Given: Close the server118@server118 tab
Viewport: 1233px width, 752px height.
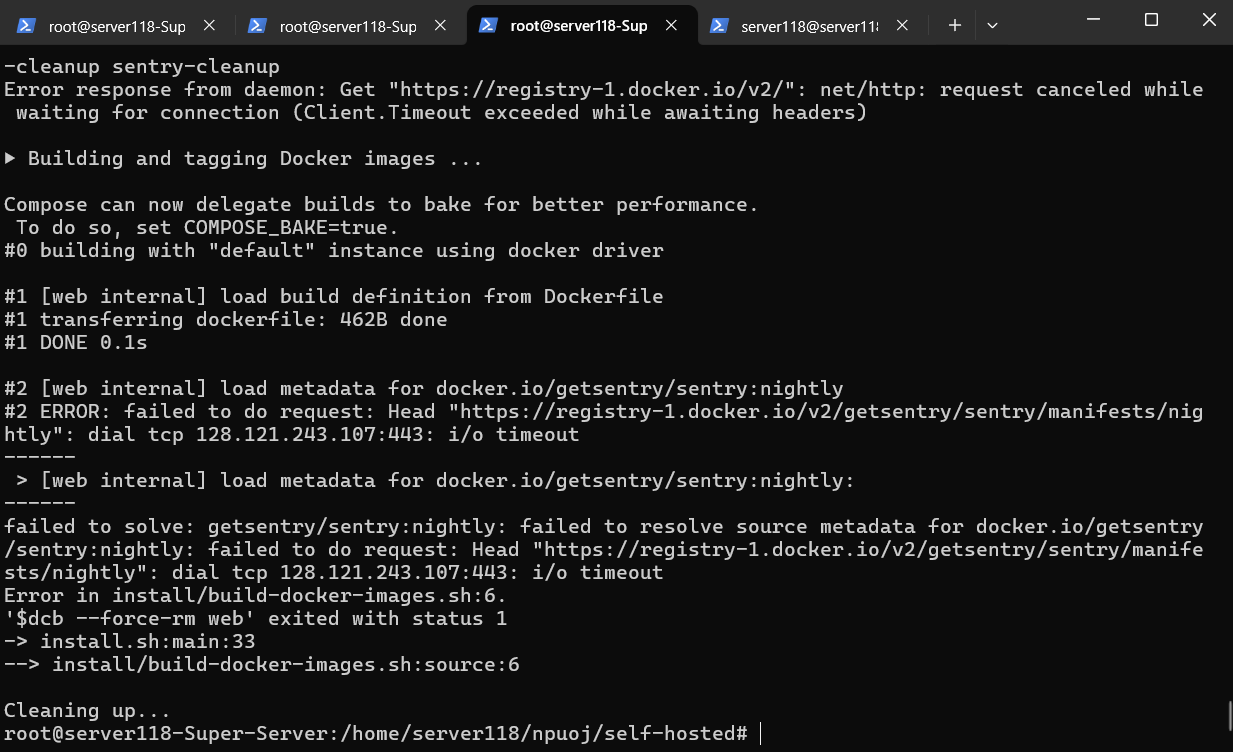Looking at the screenshot, I should pyautogui.click(x=902, y=26).
